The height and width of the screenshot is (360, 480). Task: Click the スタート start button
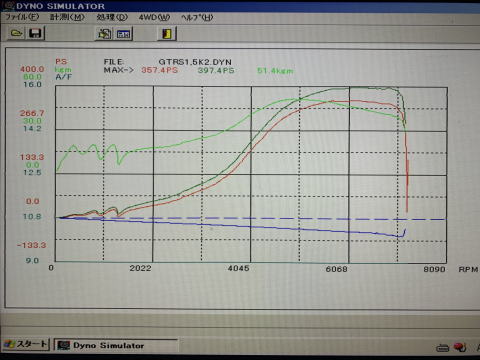pos(26,344)
